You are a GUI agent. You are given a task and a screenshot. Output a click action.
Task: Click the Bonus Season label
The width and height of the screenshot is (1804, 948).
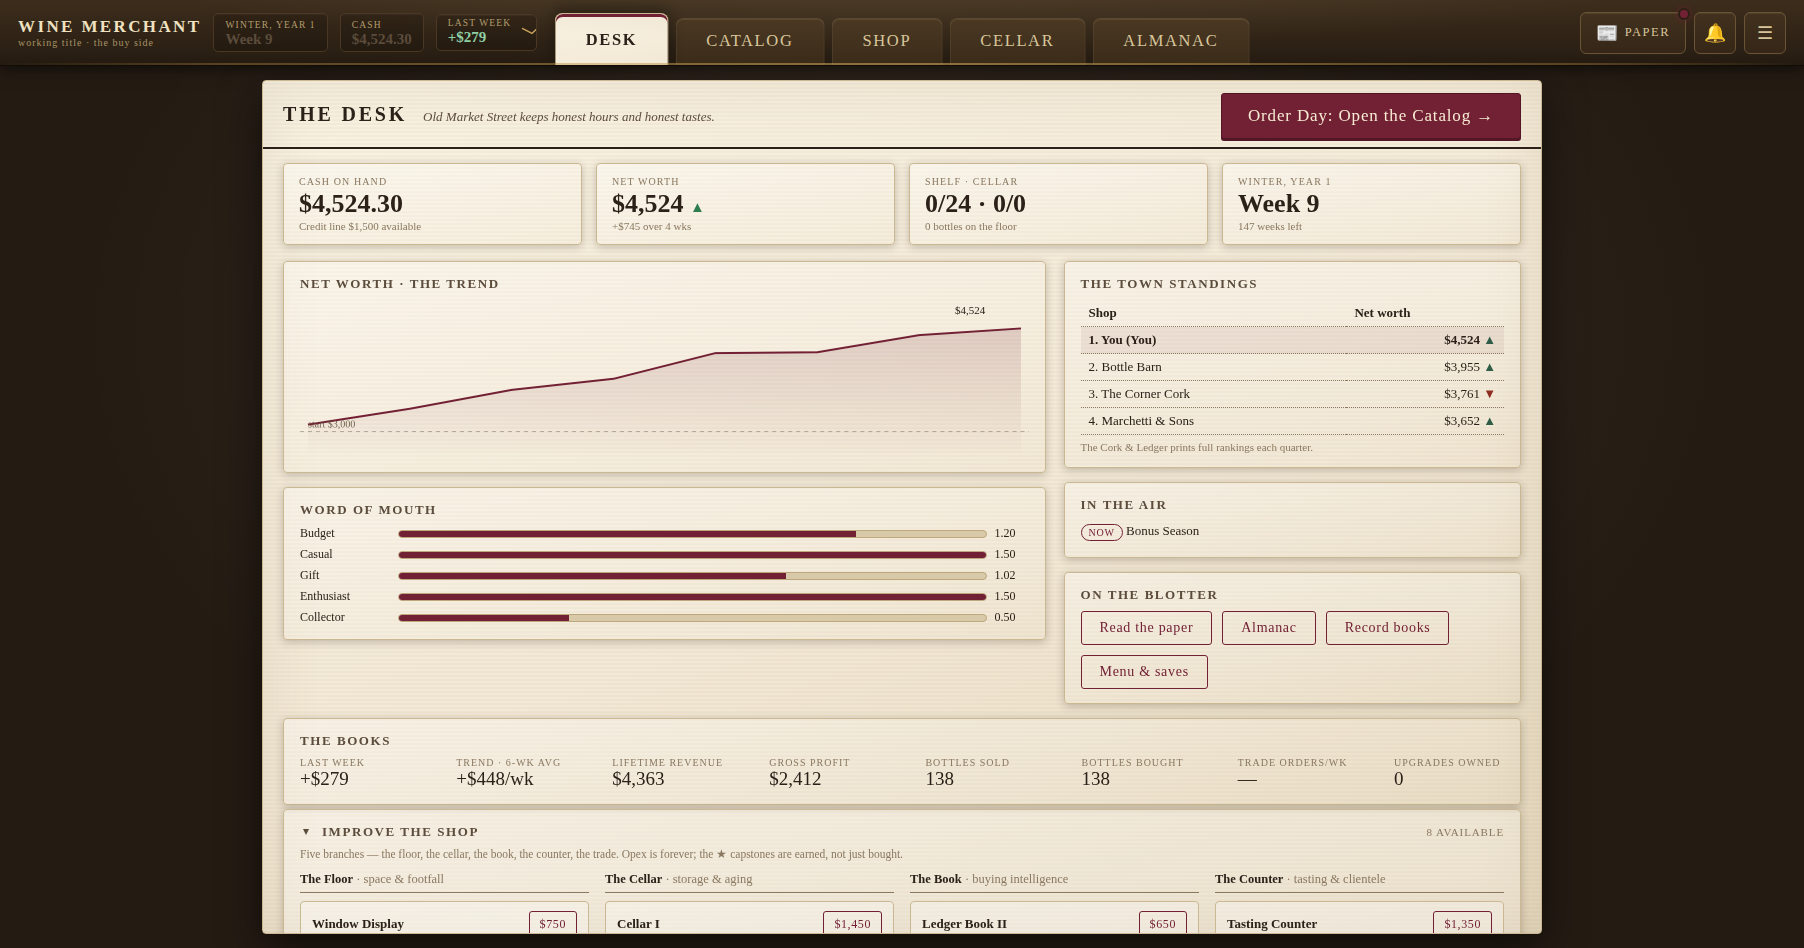point(1162,531)
